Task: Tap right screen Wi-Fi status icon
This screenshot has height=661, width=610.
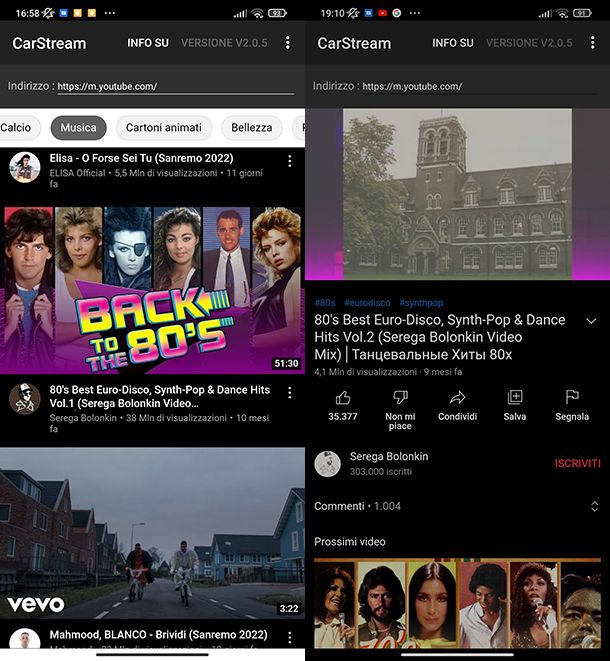Action: (x=562, y=13)
